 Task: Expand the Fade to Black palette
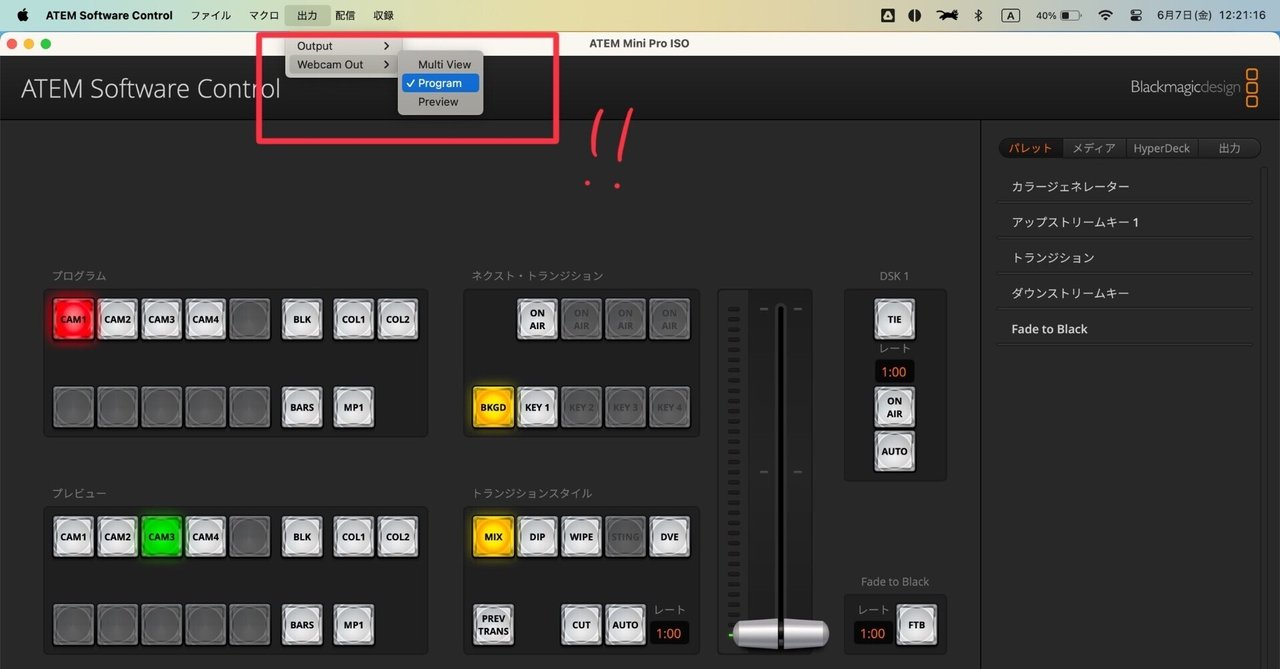point(1124,329)
